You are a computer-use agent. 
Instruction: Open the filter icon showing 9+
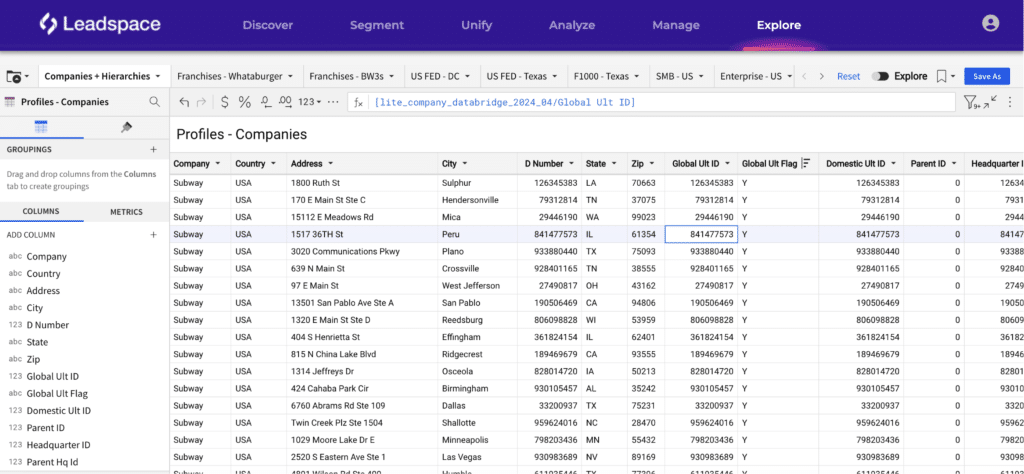click(x=970, y=101)
